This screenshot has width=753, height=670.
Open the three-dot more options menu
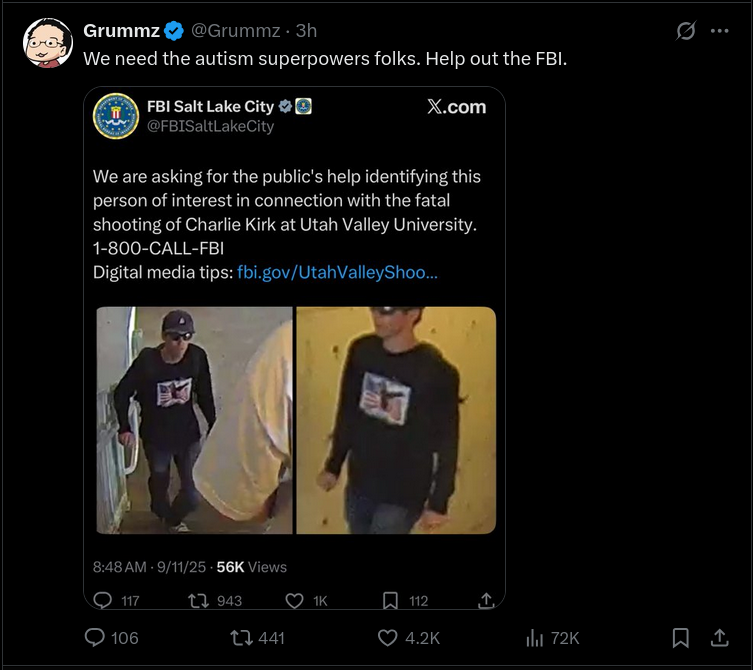point(719,31)
